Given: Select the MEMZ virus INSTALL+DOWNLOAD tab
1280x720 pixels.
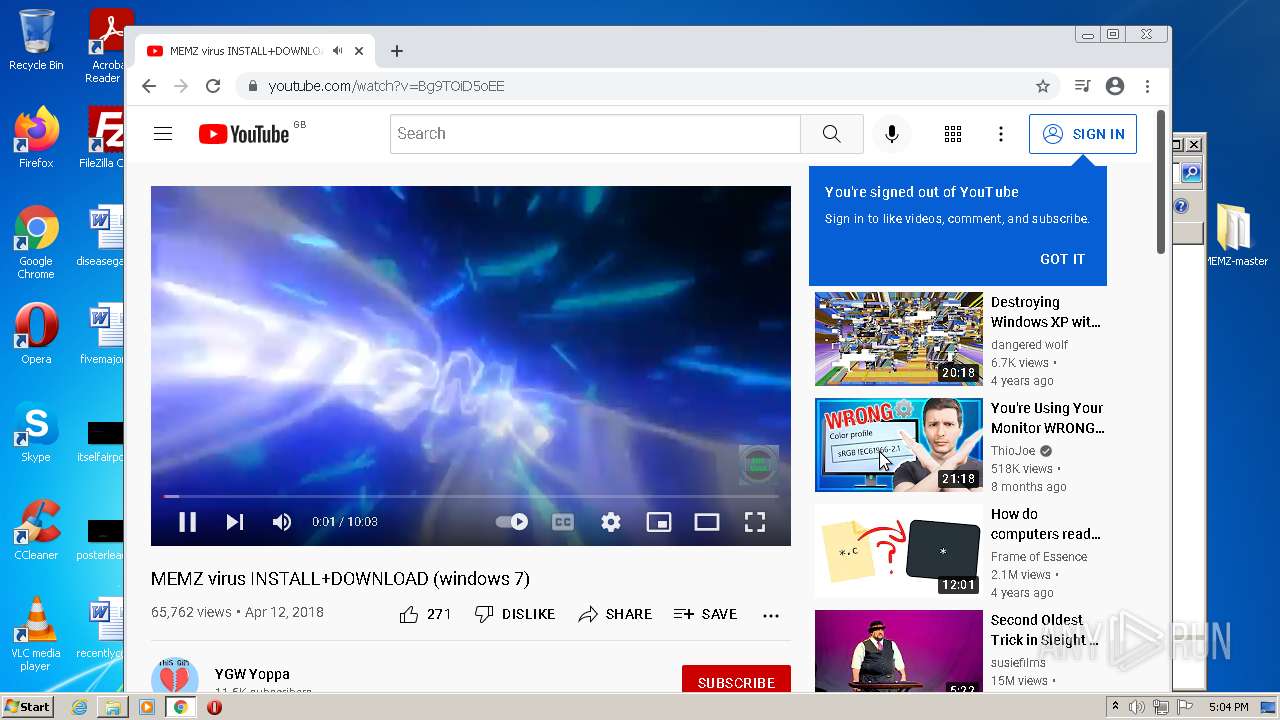Looking at the screenshot, I should coord(255,51).
